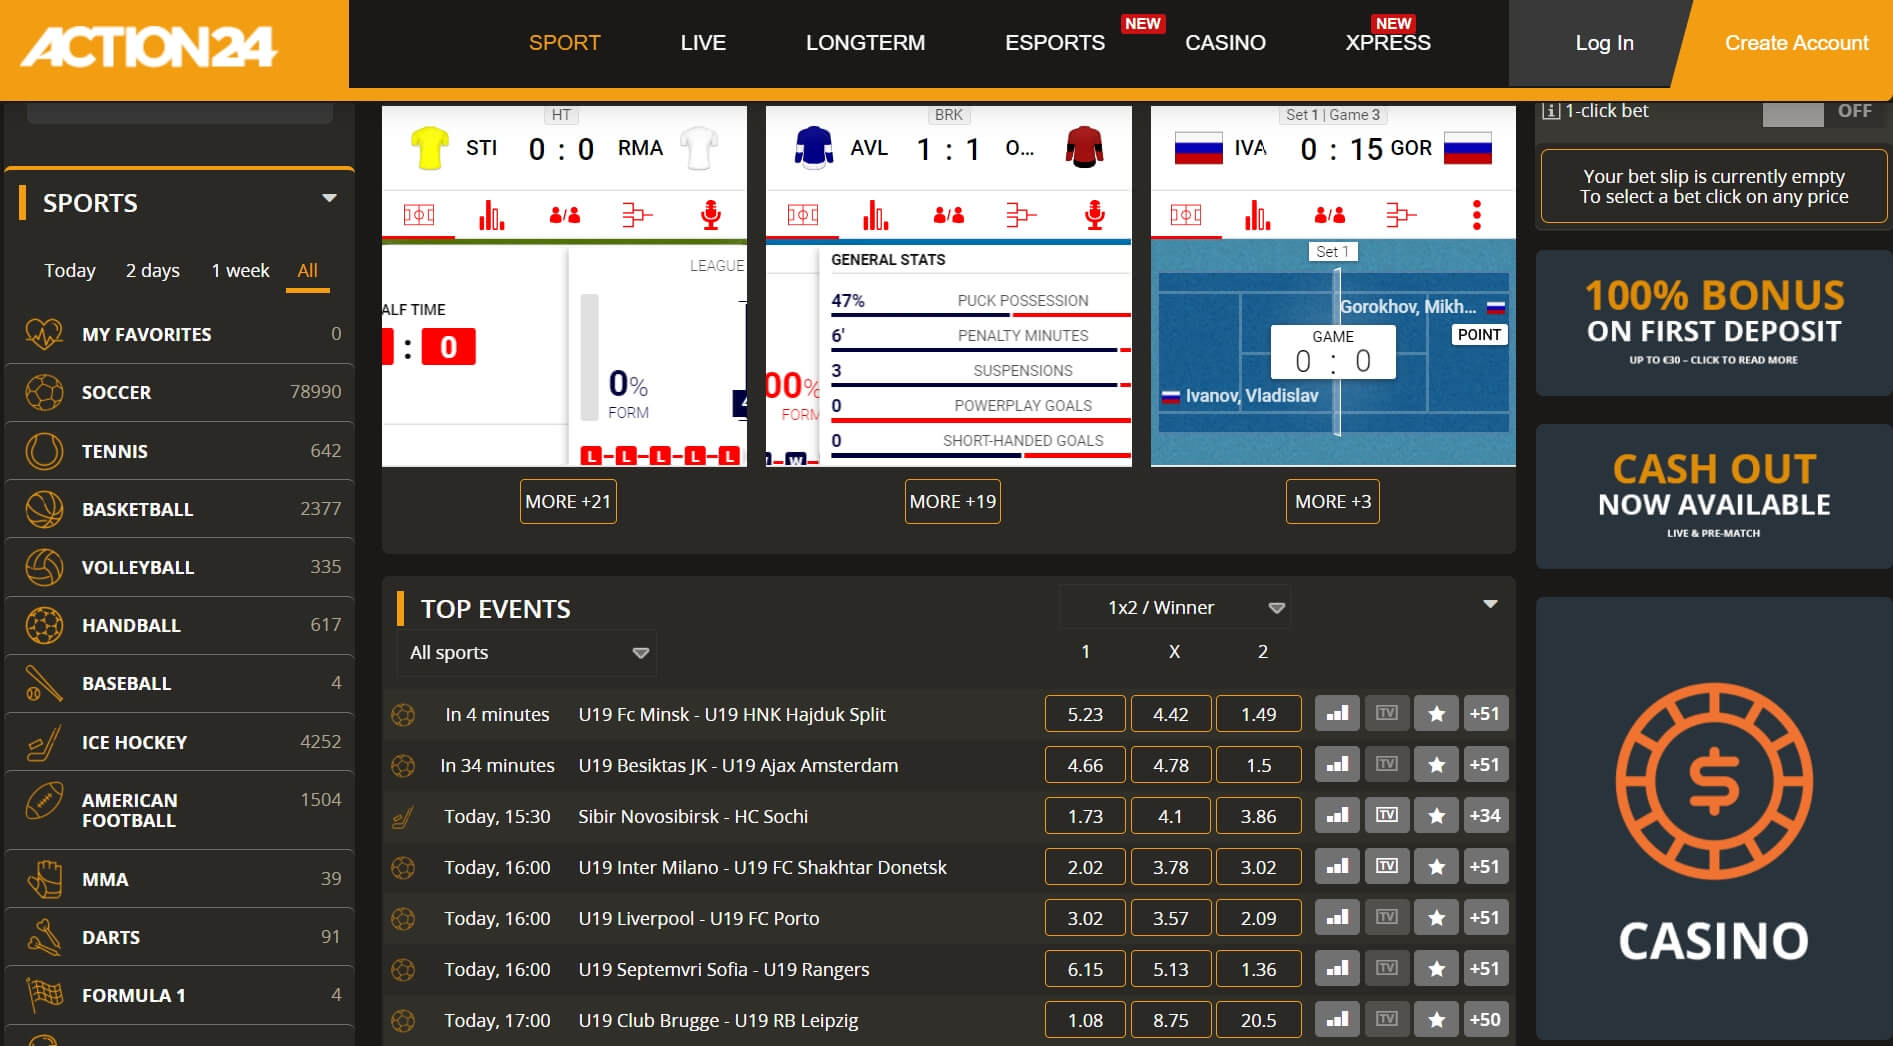
Task: Show MORE +3 tennis live events
Action: point(1333,501)
